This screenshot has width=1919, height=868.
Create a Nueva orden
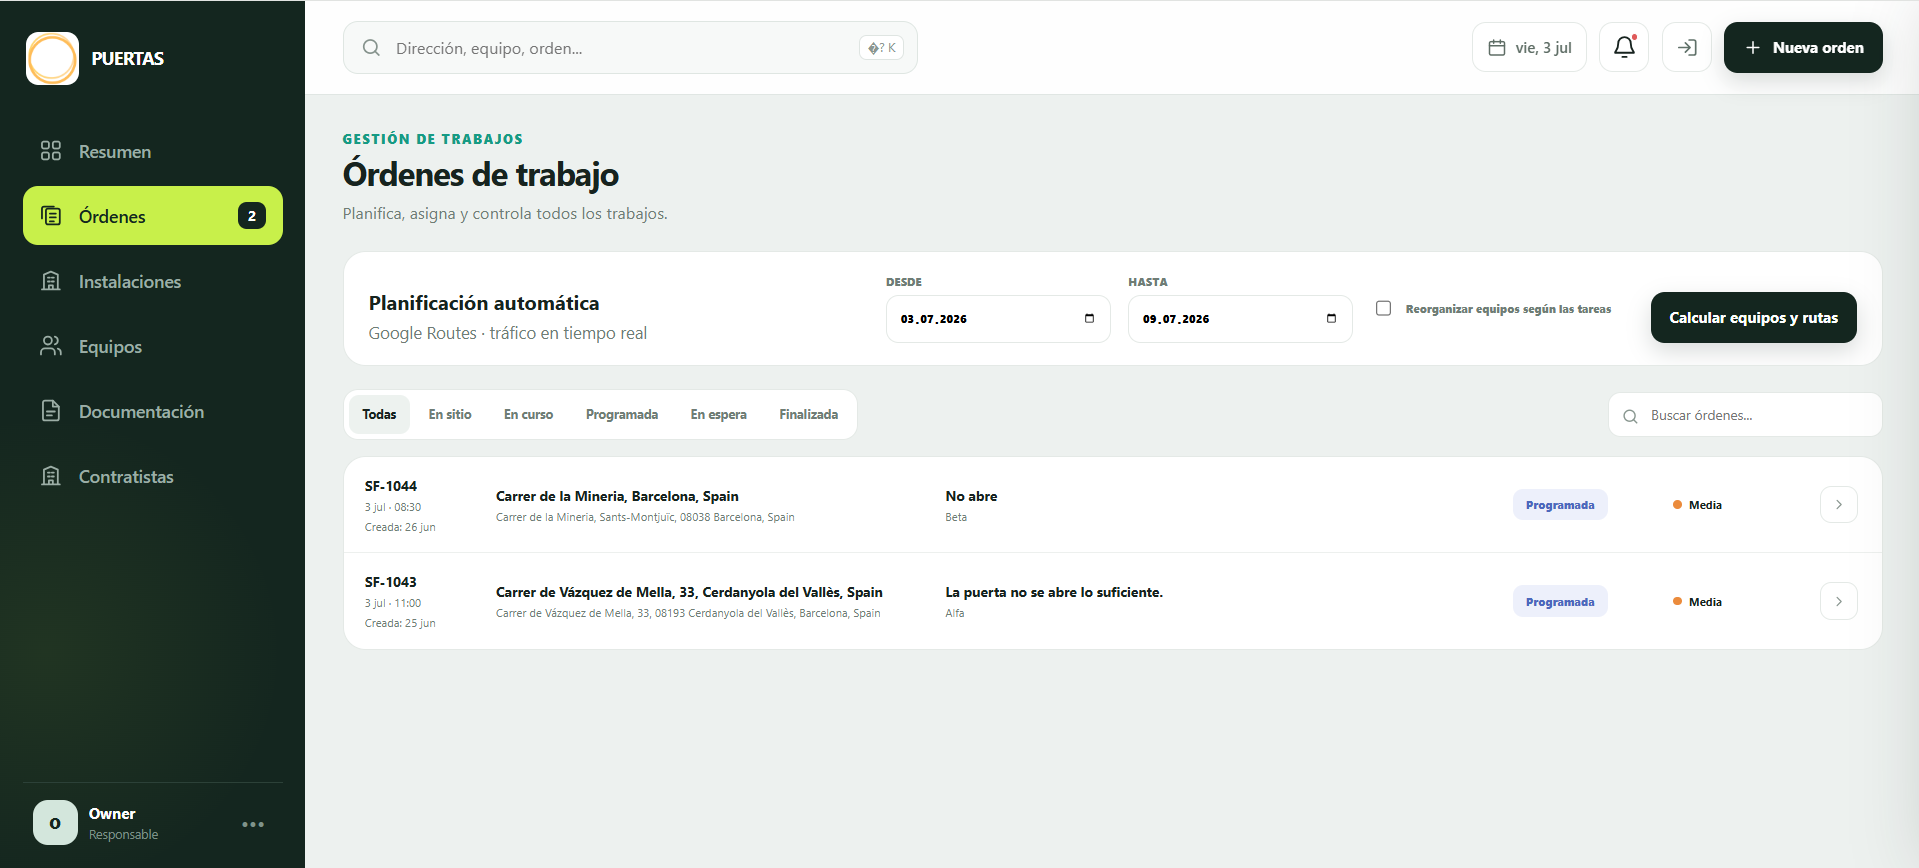click(x=1803, y=47)
